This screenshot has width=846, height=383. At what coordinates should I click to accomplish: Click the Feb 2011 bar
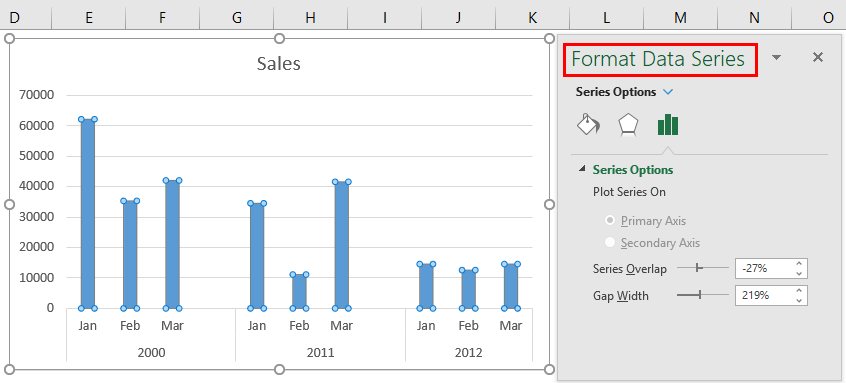coord(299,291)
